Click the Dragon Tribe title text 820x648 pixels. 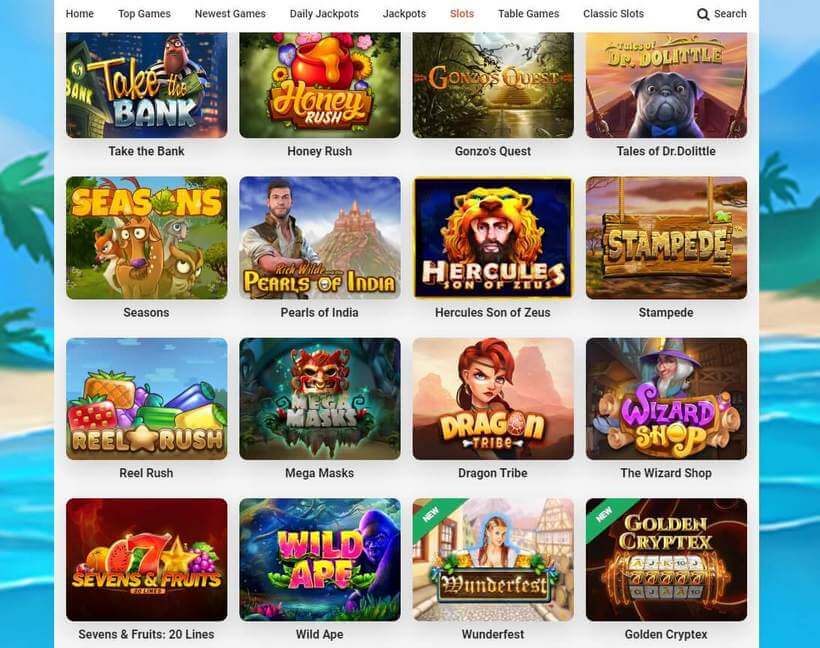493,473
